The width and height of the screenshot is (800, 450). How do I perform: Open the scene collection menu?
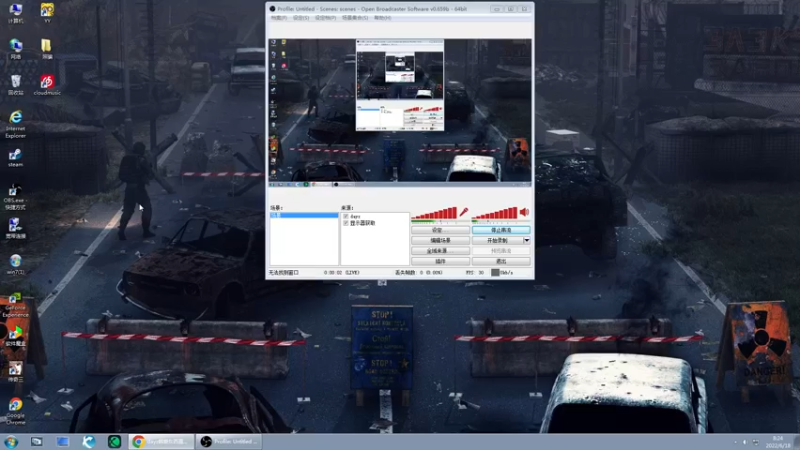[x=355, y=18]
